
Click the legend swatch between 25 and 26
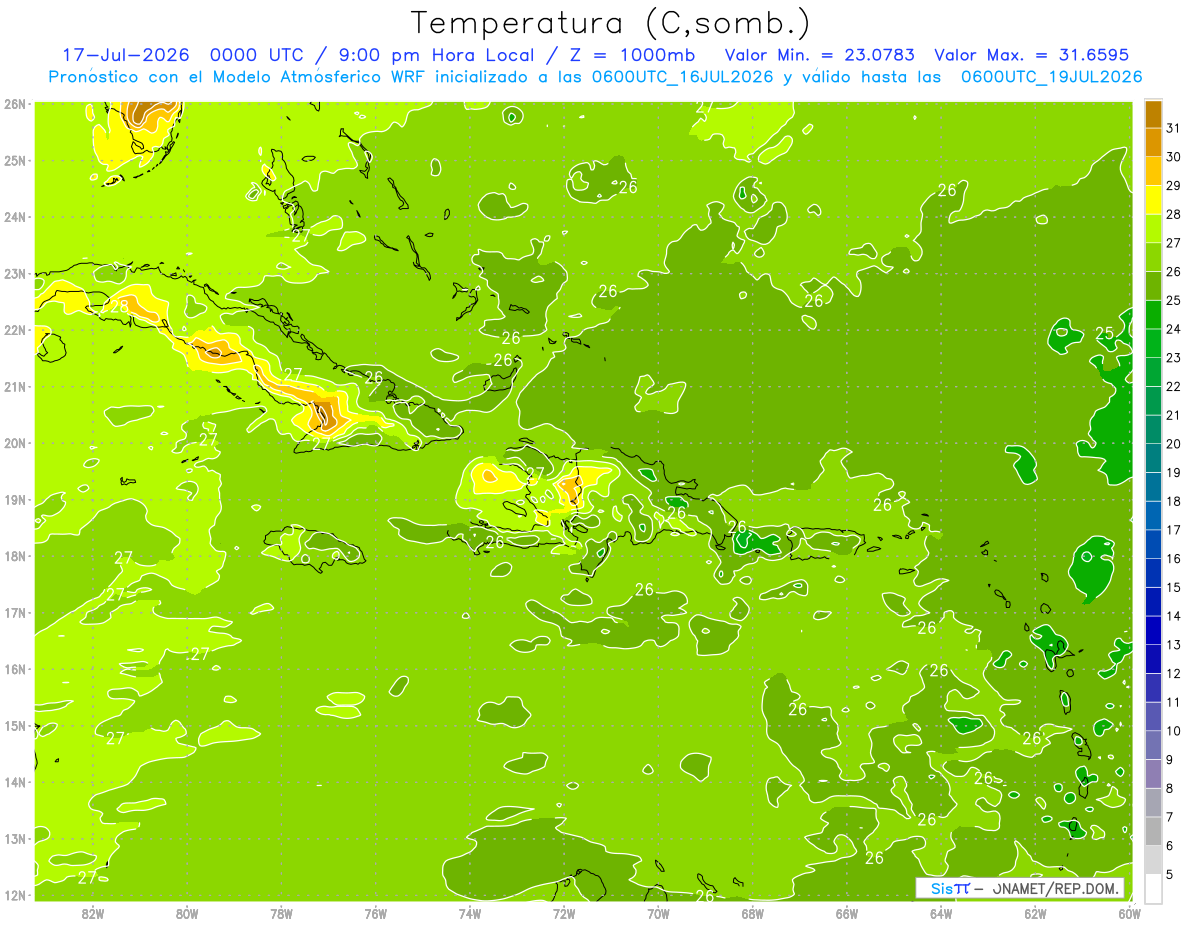pyautogui.click(x=1153, y=286)
